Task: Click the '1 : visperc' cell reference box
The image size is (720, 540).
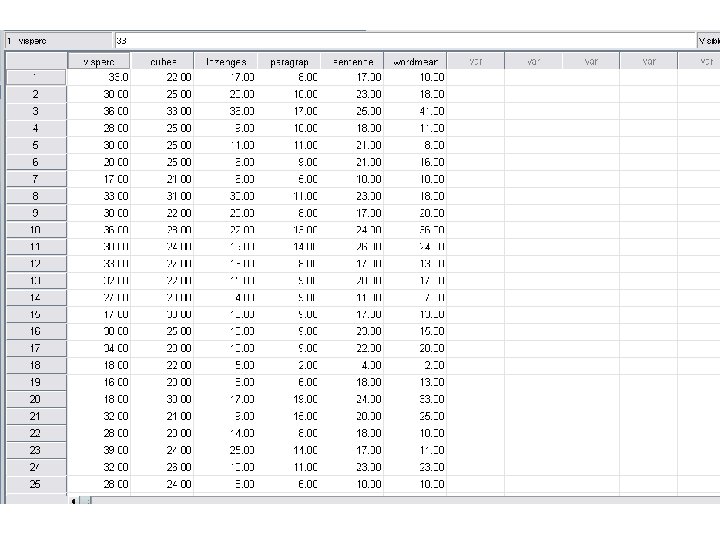Action: coord(58,41)
